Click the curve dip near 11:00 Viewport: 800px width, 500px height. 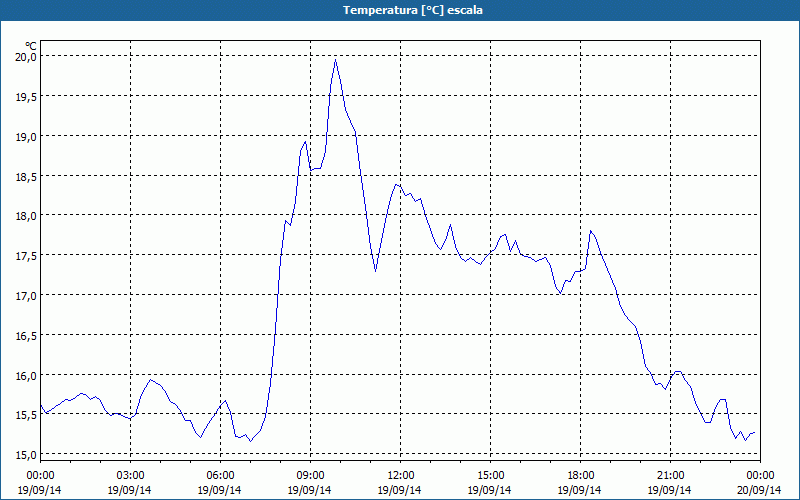tap(376, 270)
